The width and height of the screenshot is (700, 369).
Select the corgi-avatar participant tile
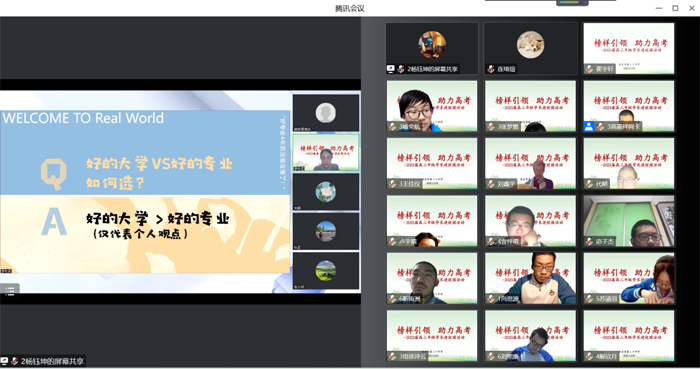tap(530, 48)
